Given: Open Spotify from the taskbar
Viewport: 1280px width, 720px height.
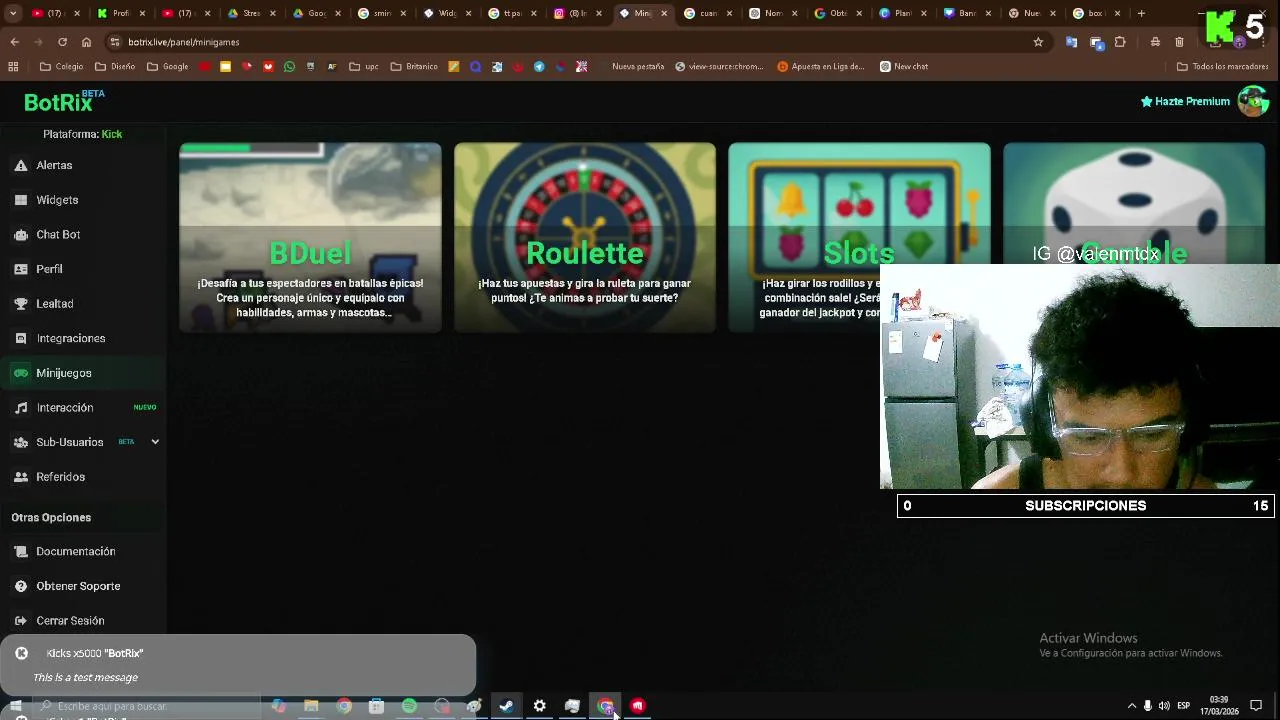Looking at the screenshot, I should tap(409, 706).
